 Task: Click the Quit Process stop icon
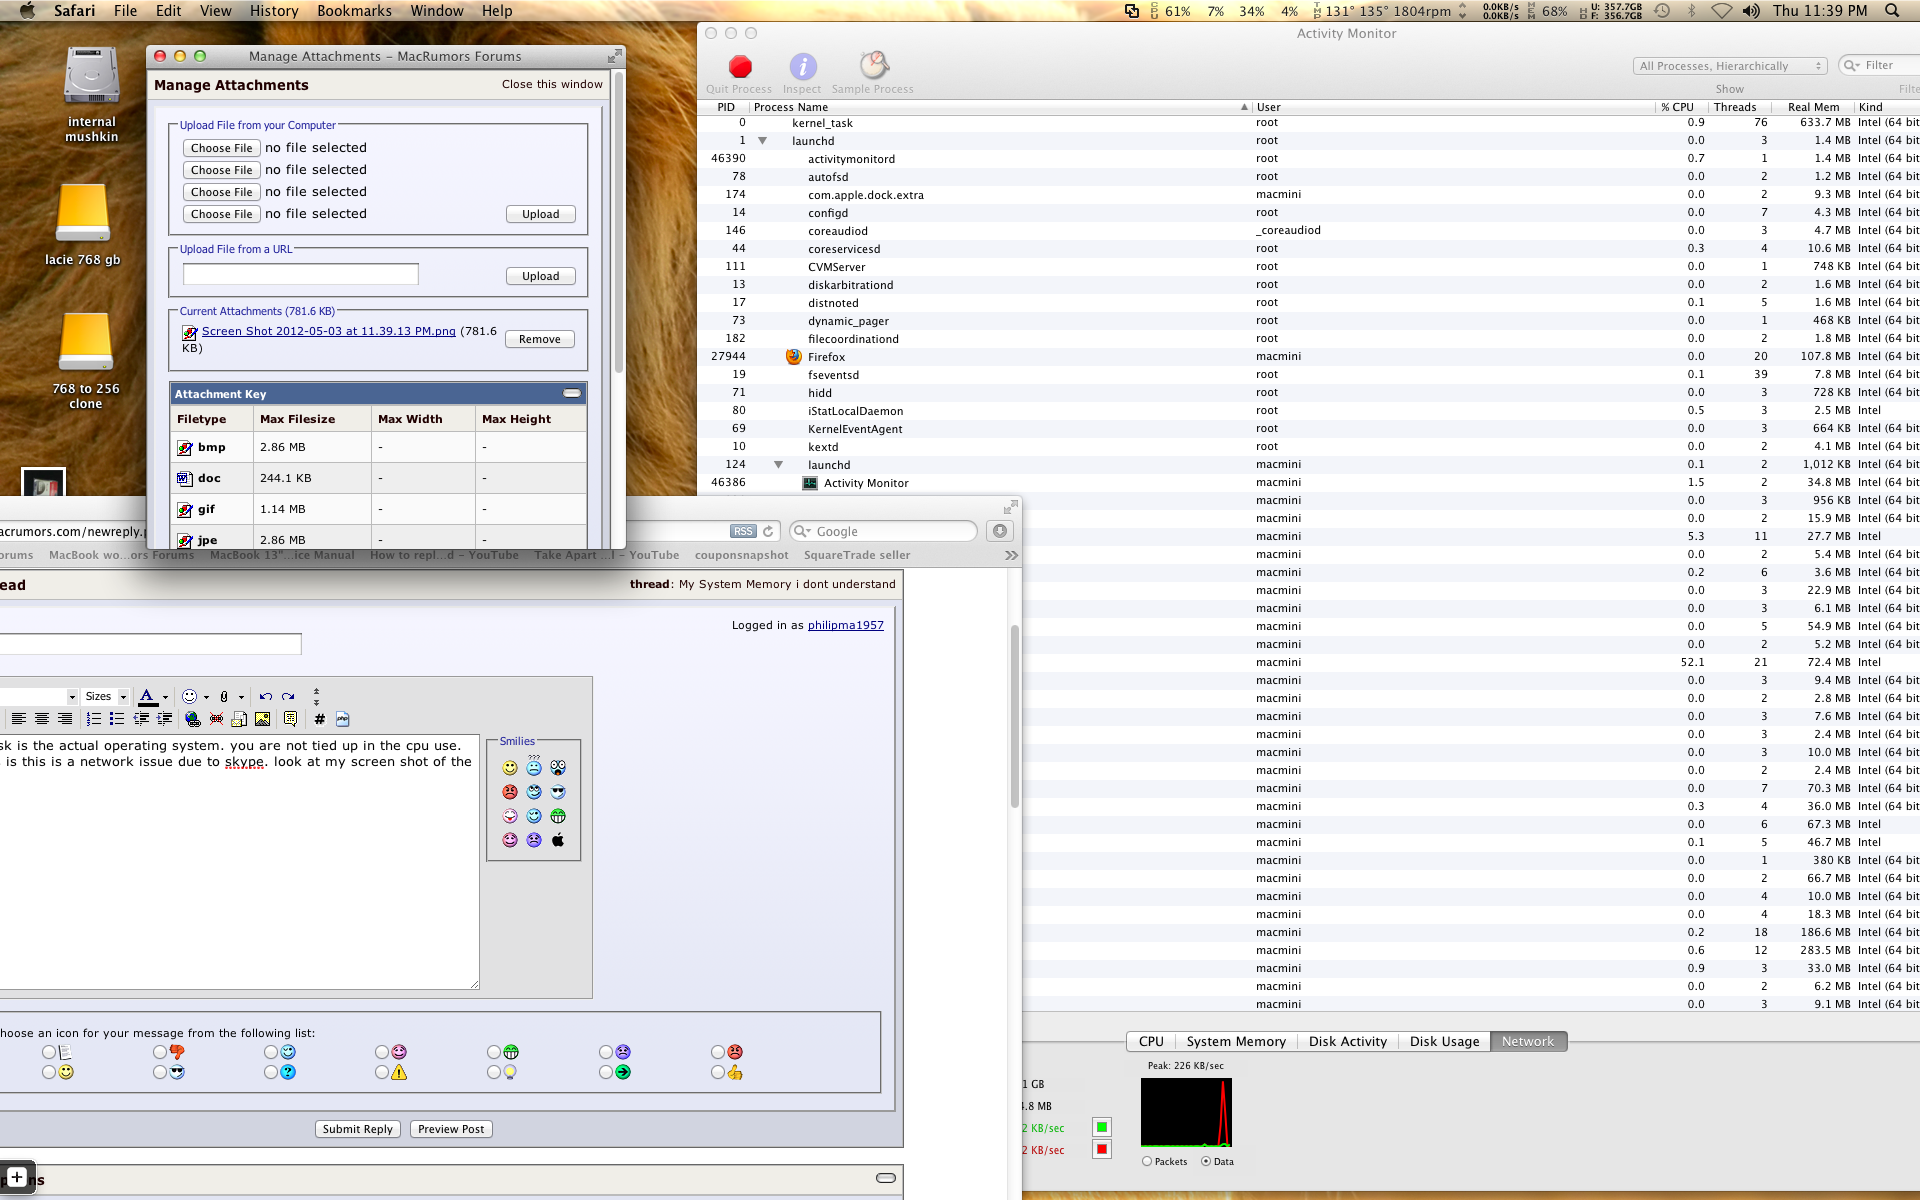740,67
